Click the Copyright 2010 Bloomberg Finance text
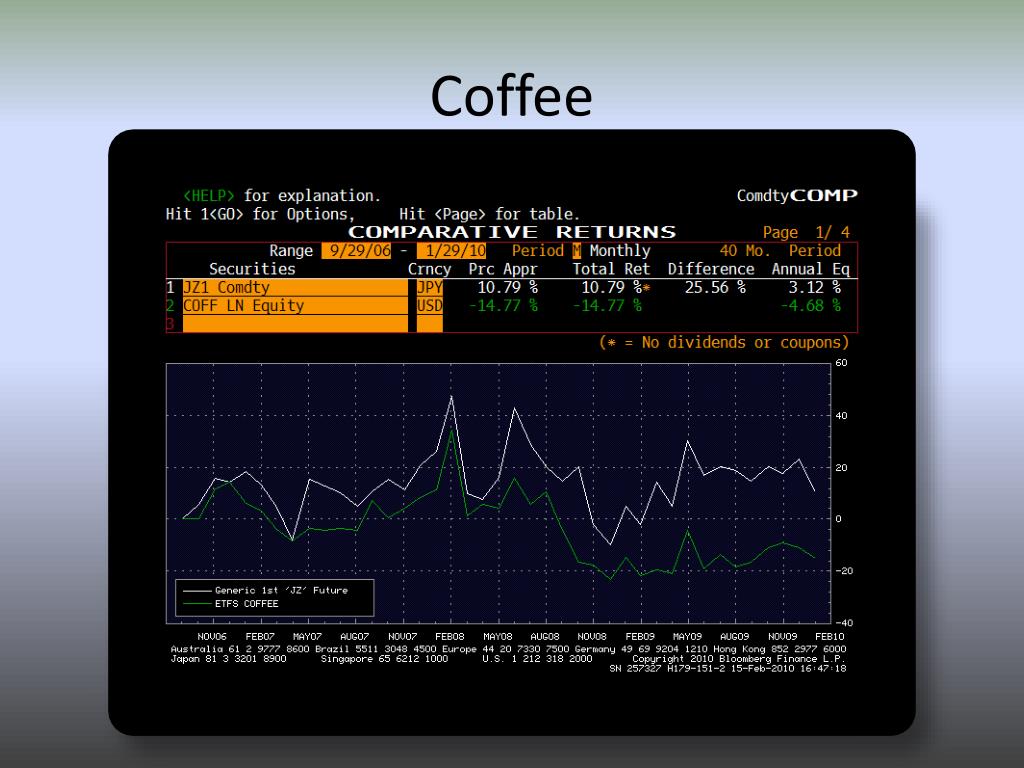 coord(739,659)
